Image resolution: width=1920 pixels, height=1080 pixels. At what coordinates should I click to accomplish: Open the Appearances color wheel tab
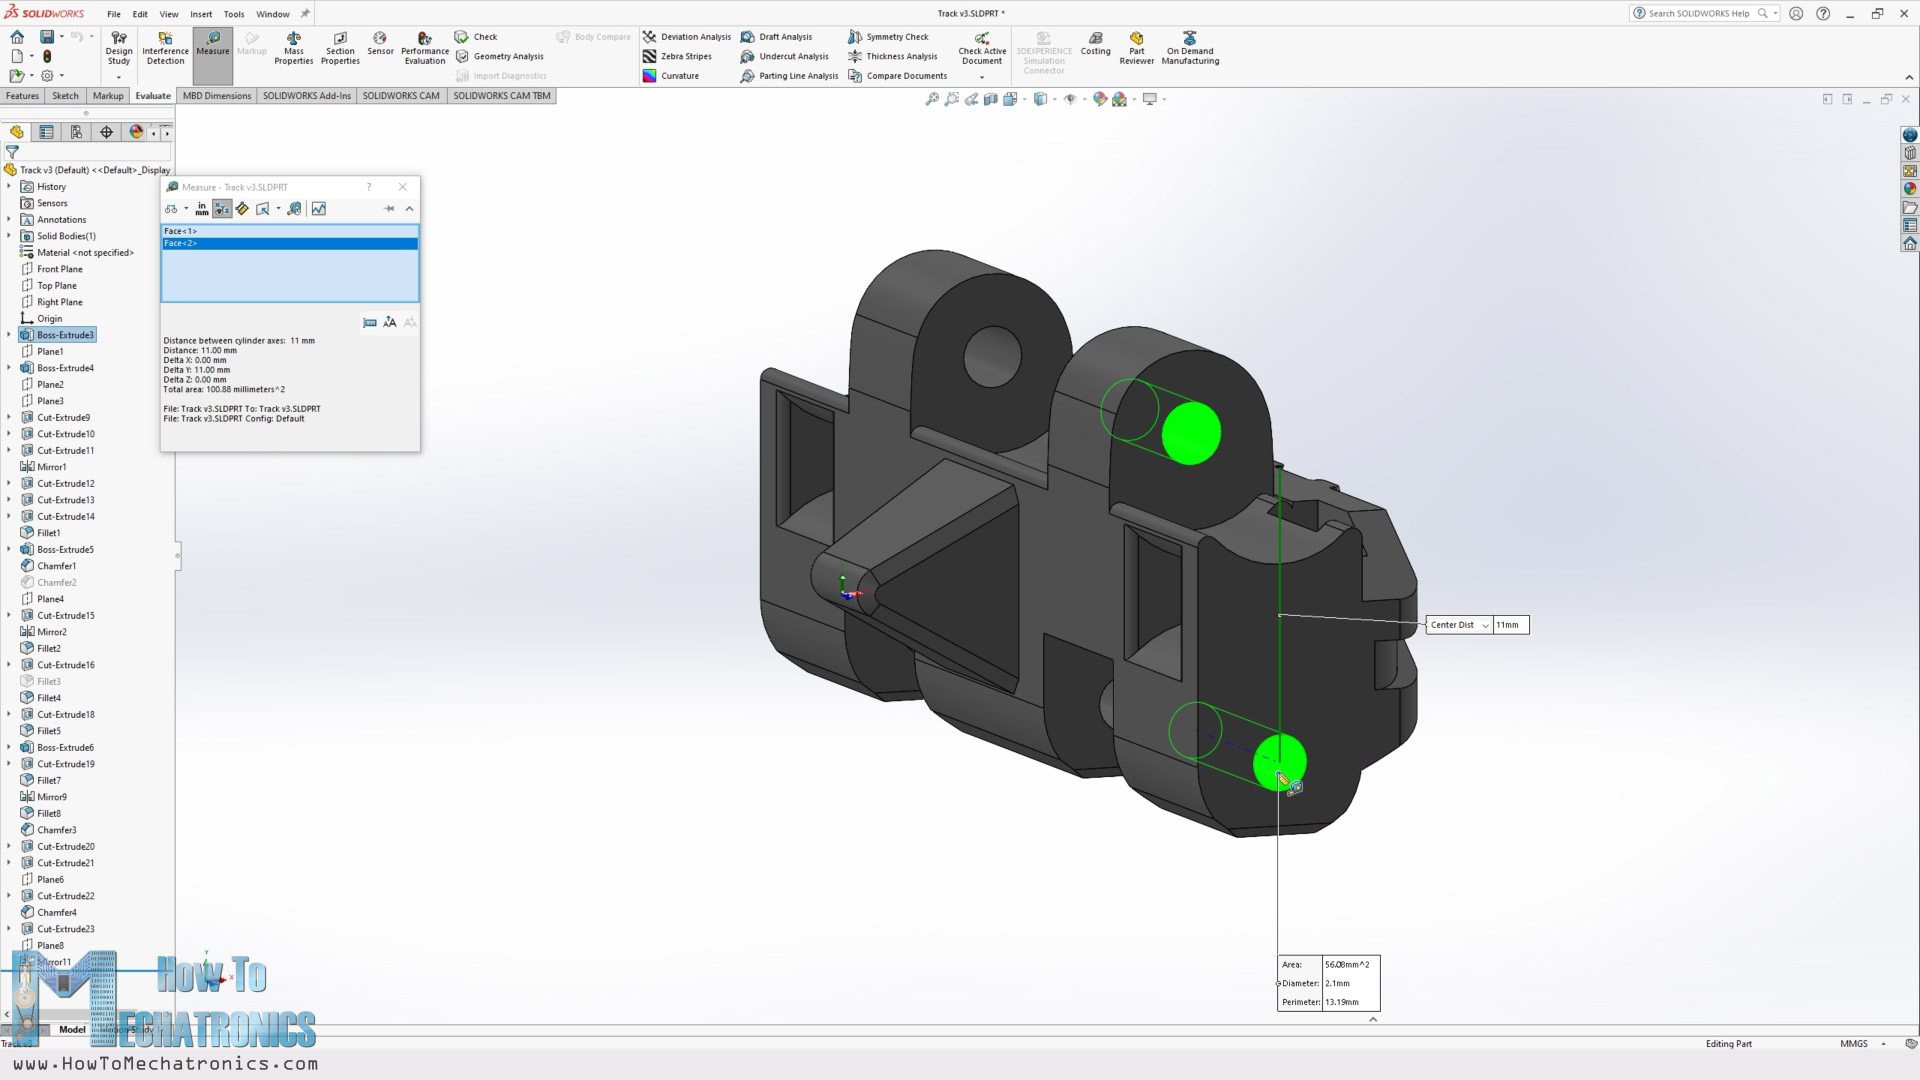[x=137, y=132]
